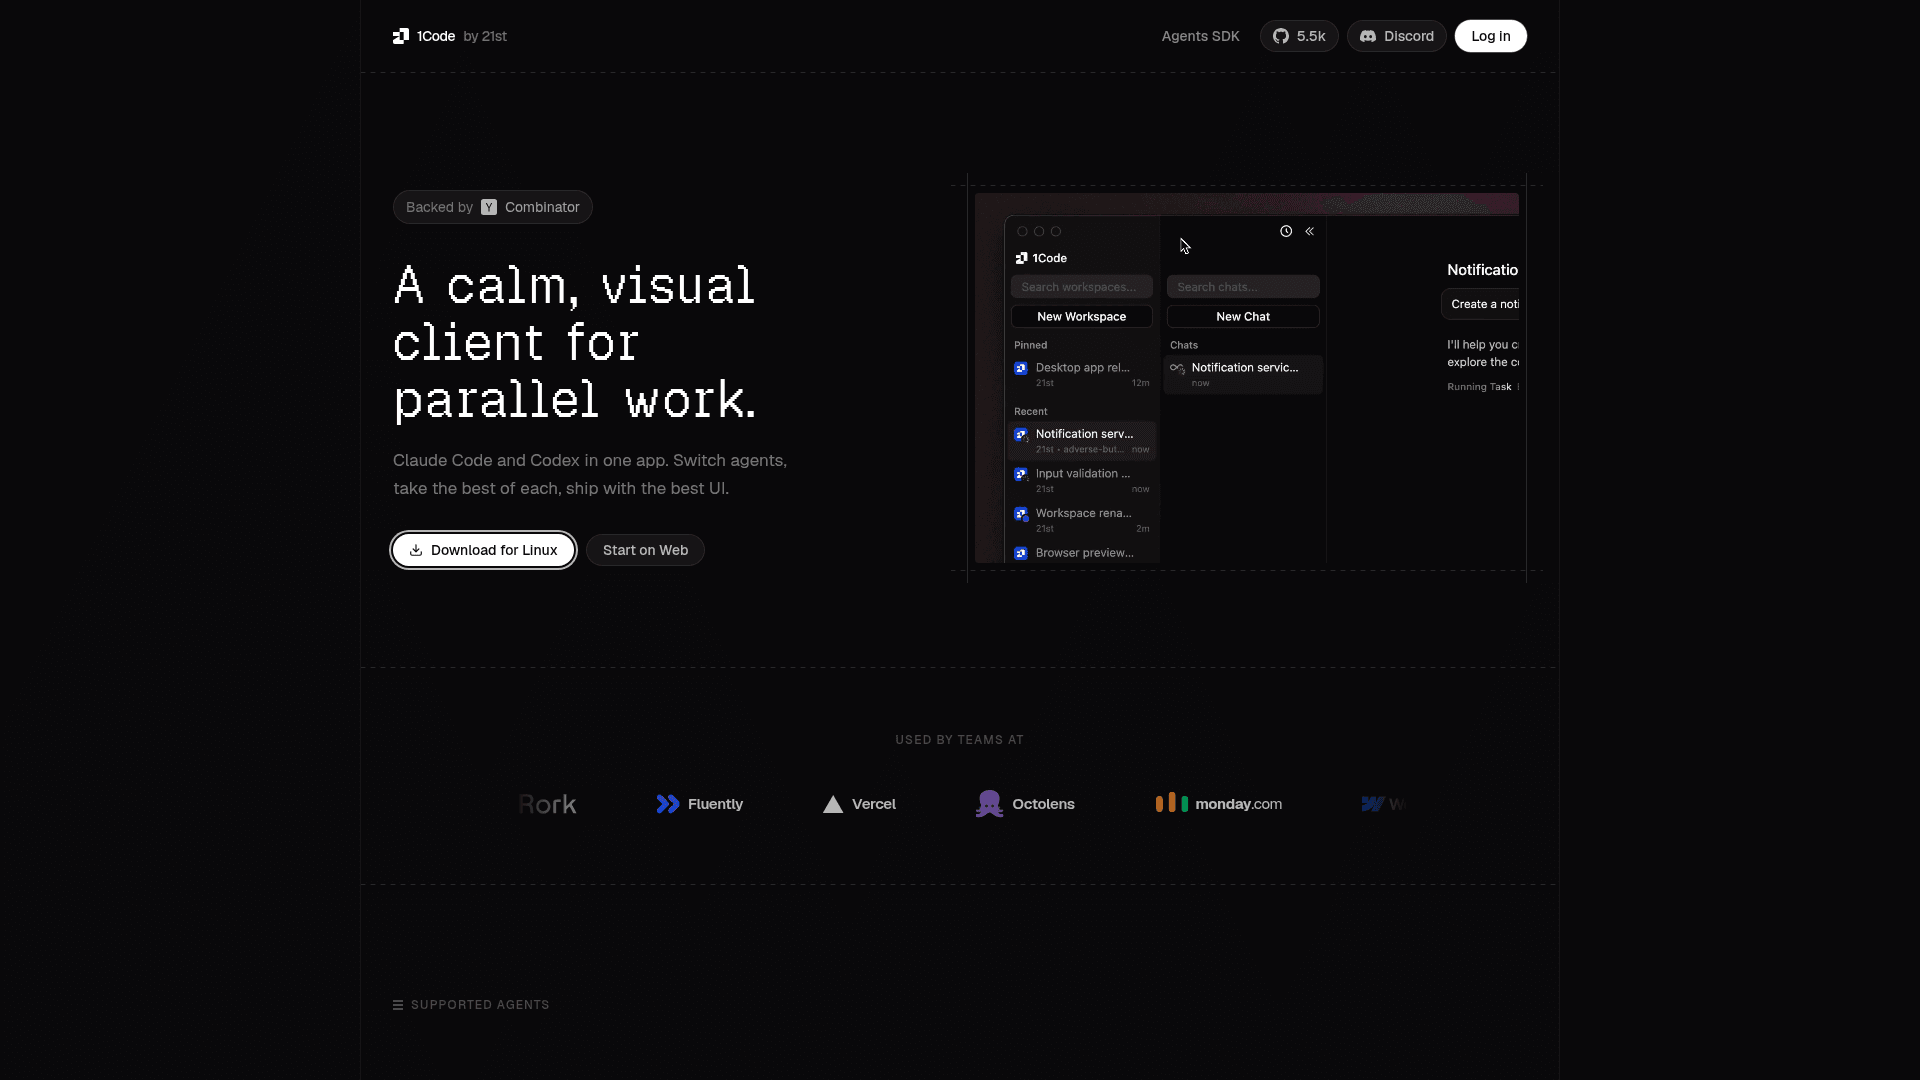Open the Agents SDK link
The image size is (1920, 1080).
coord(1200,36)
